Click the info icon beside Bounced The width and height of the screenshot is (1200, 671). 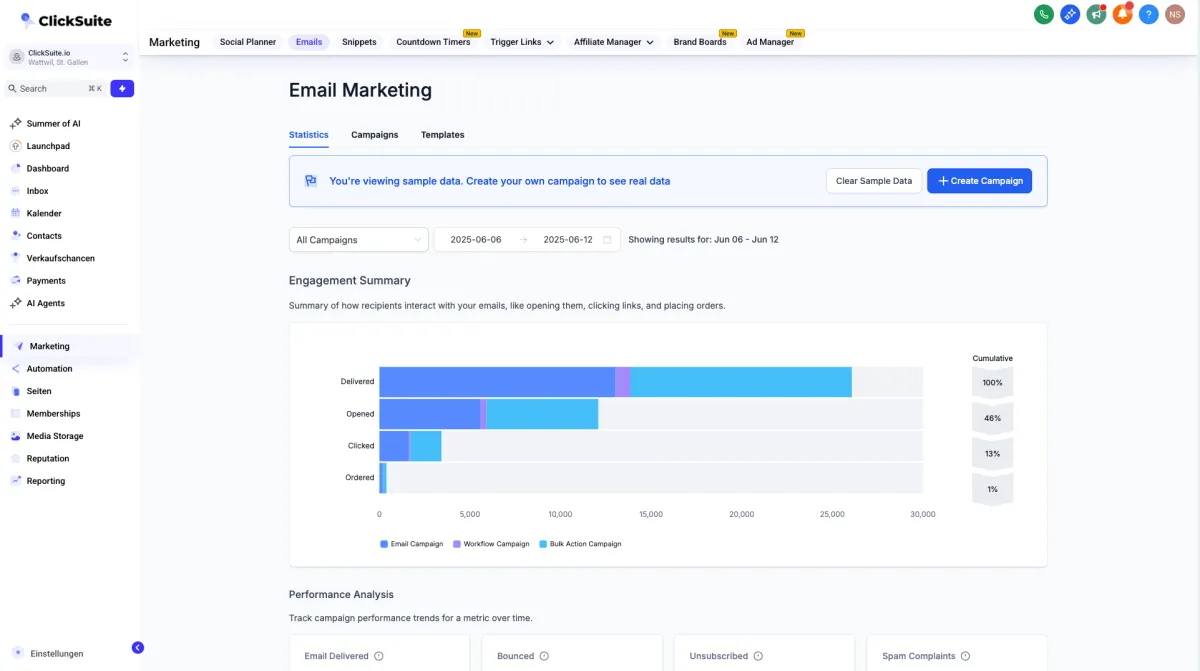click(x=544, y=656)
